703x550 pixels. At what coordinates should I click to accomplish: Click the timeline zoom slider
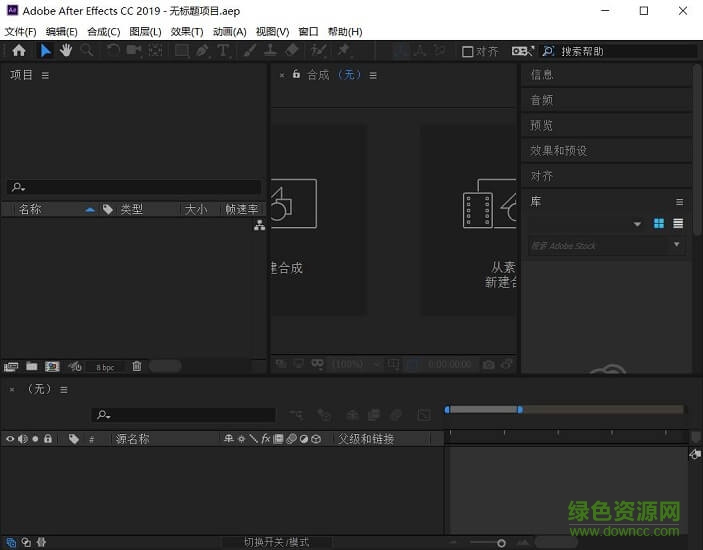pyautogui.click(x=501, y=542)
